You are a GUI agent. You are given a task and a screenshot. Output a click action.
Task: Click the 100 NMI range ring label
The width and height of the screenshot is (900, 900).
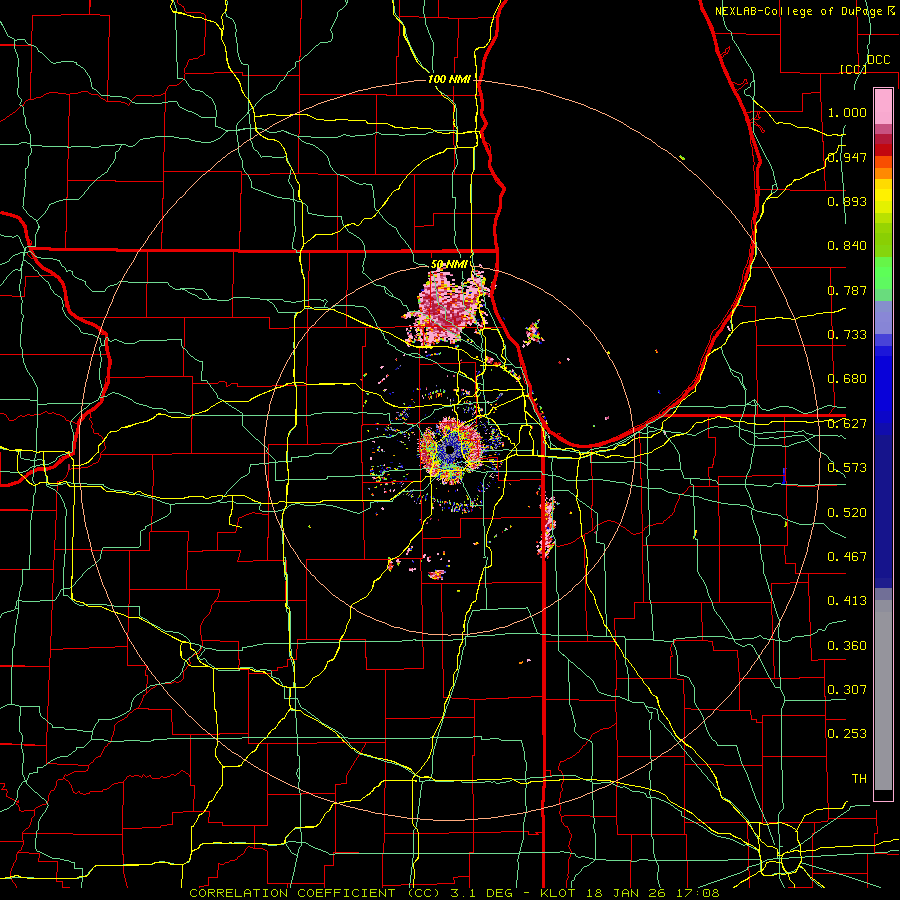pyautogui.click(x=449, y=79)
